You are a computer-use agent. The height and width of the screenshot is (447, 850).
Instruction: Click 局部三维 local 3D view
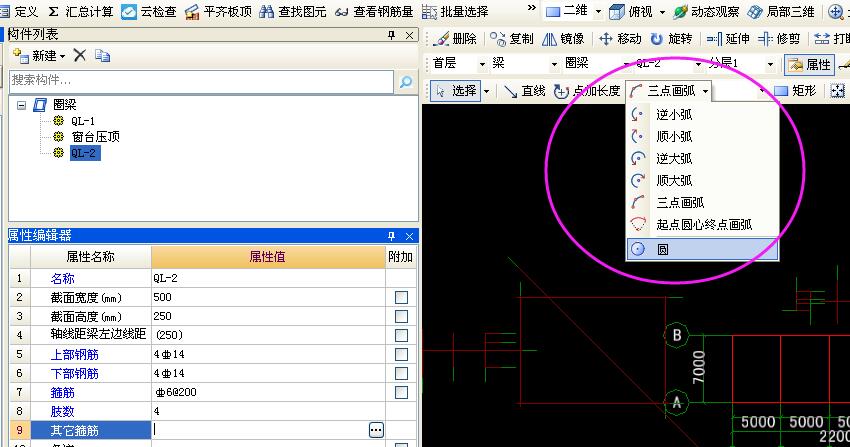click(781, 11)
